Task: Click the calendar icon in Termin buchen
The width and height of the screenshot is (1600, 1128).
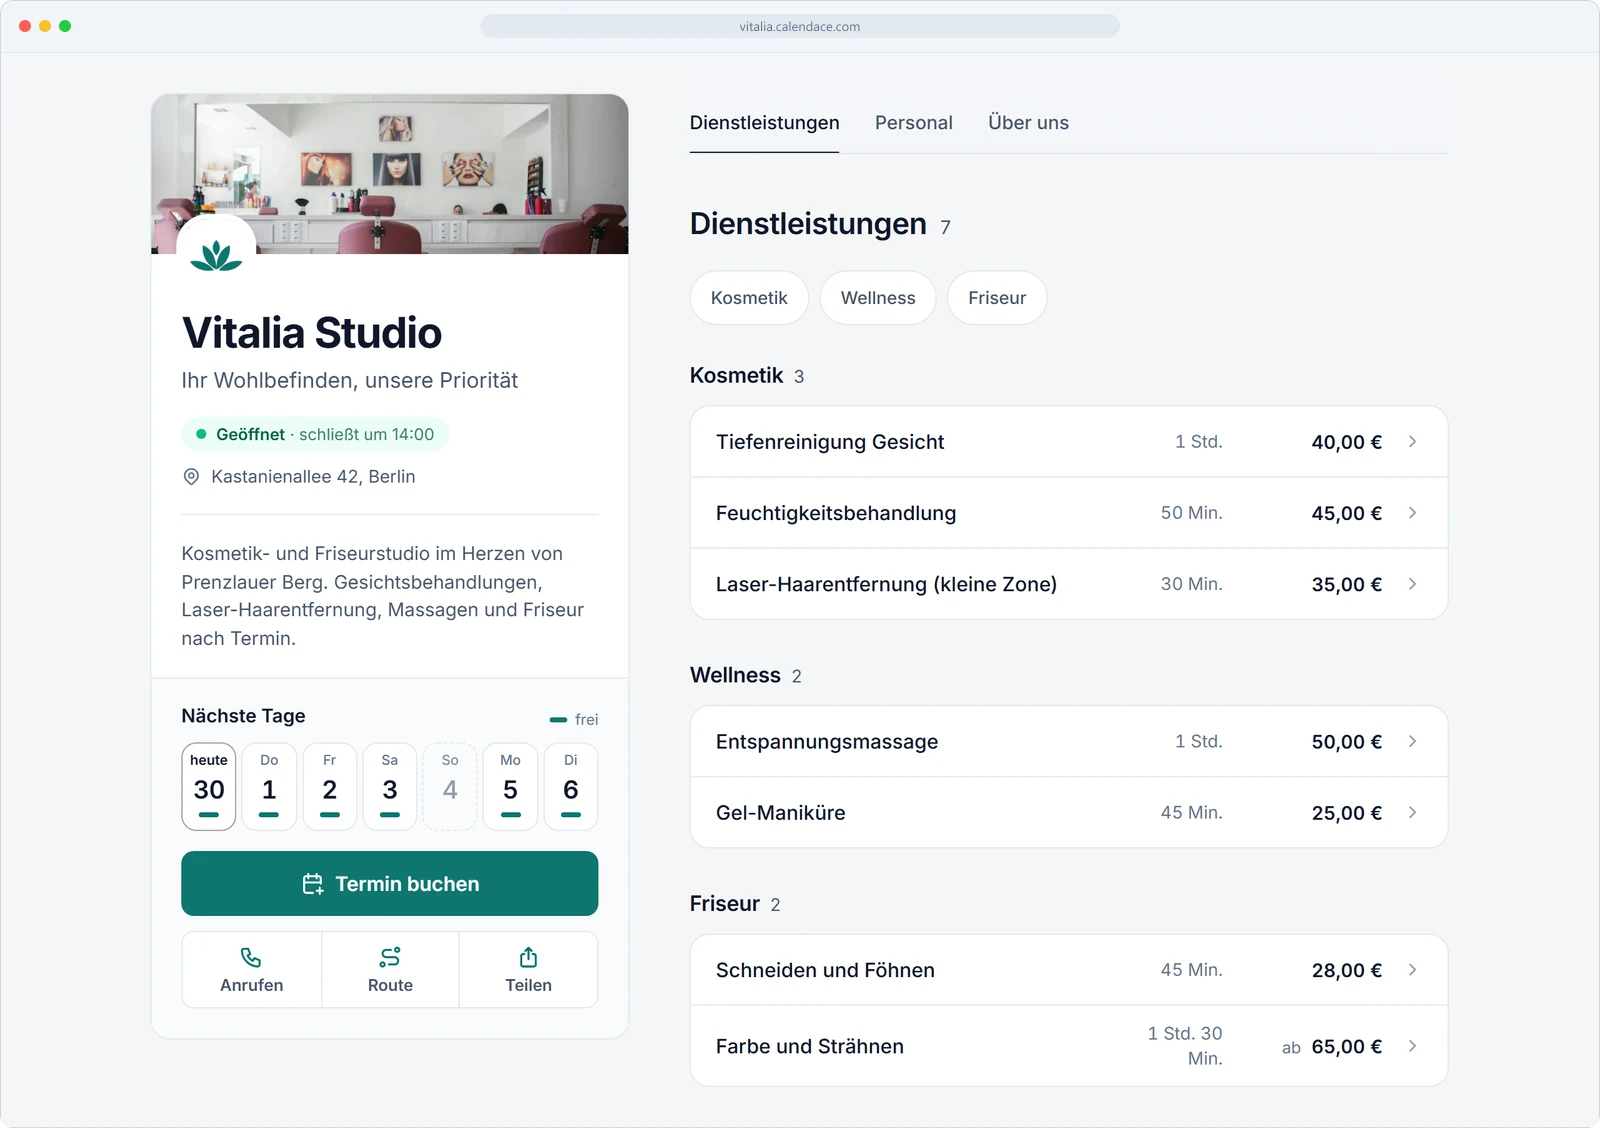Action: (313, 884)
